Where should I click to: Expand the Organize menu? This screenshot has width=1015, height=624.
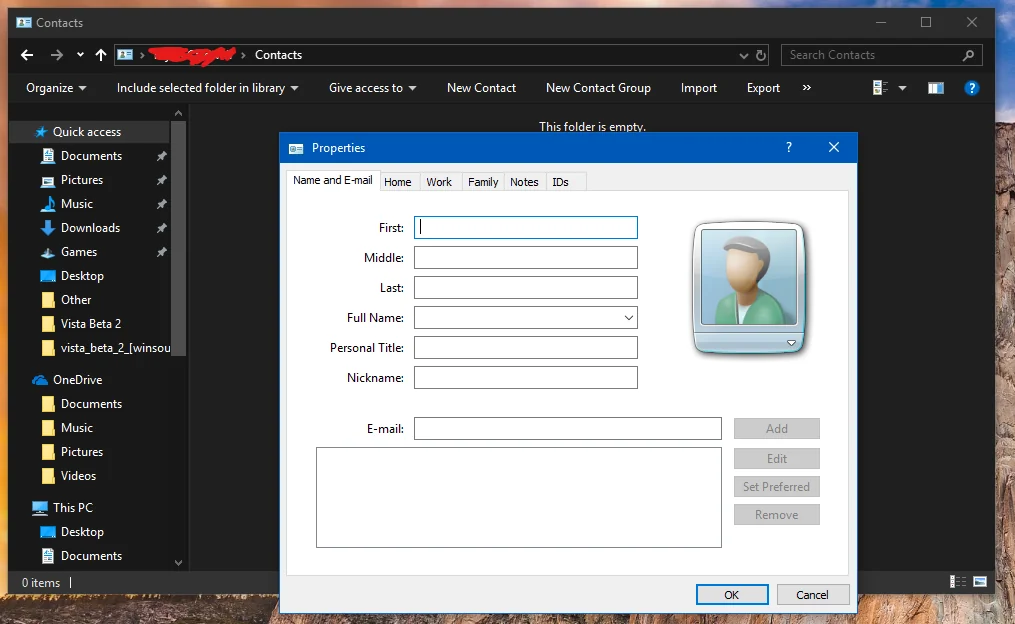[56, 88]
